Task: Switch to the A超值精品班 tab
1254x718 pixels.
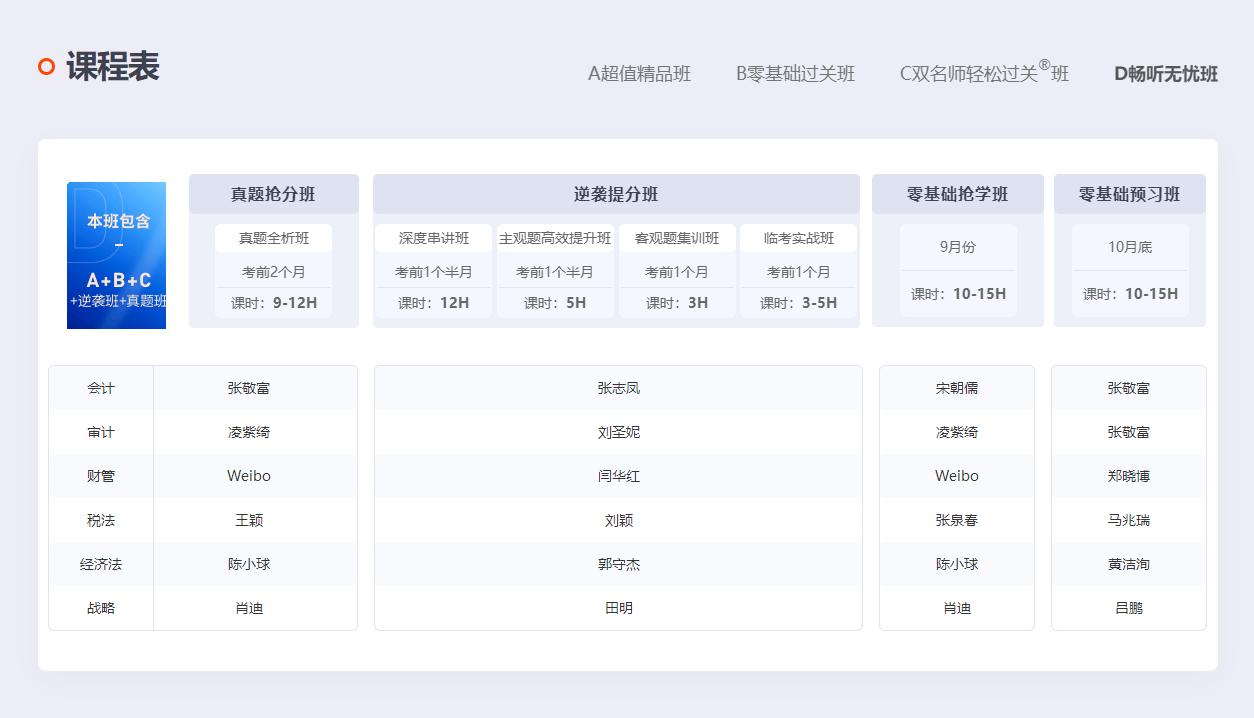Action: point(640,73)
